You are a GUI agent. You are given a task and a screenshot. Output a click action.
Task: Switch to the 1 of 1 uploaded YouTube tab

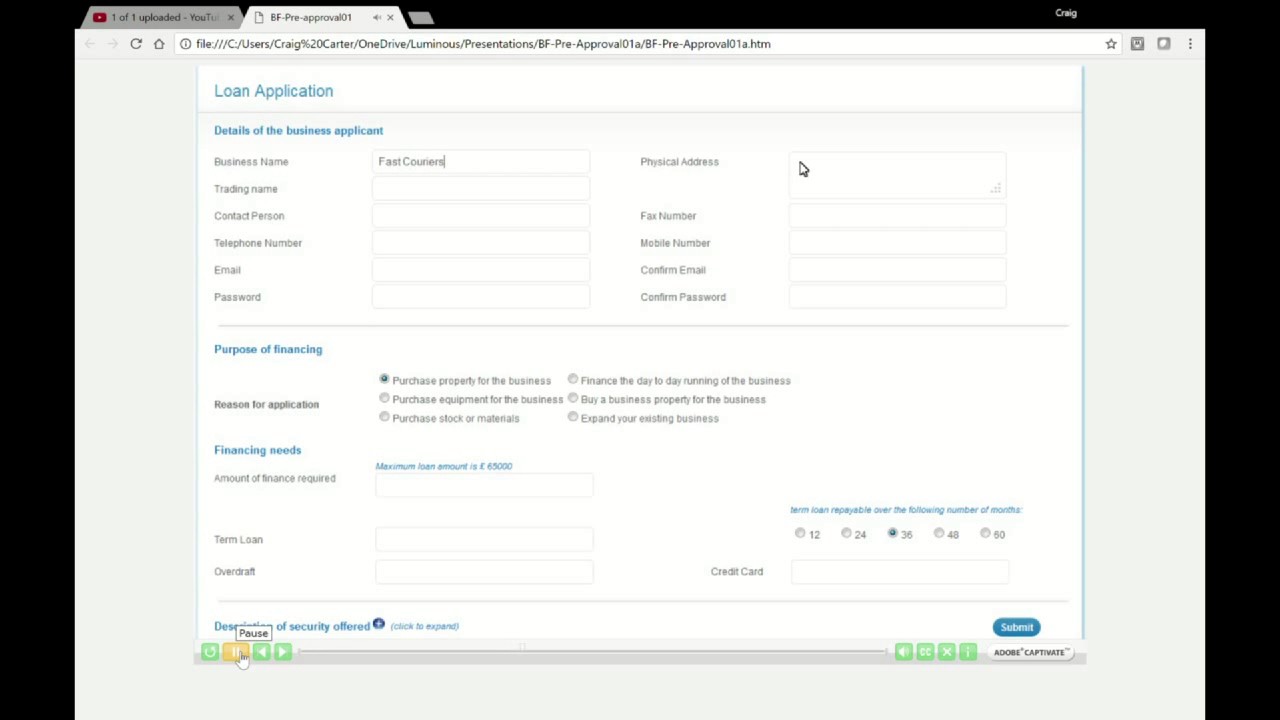tap(163, 17)
